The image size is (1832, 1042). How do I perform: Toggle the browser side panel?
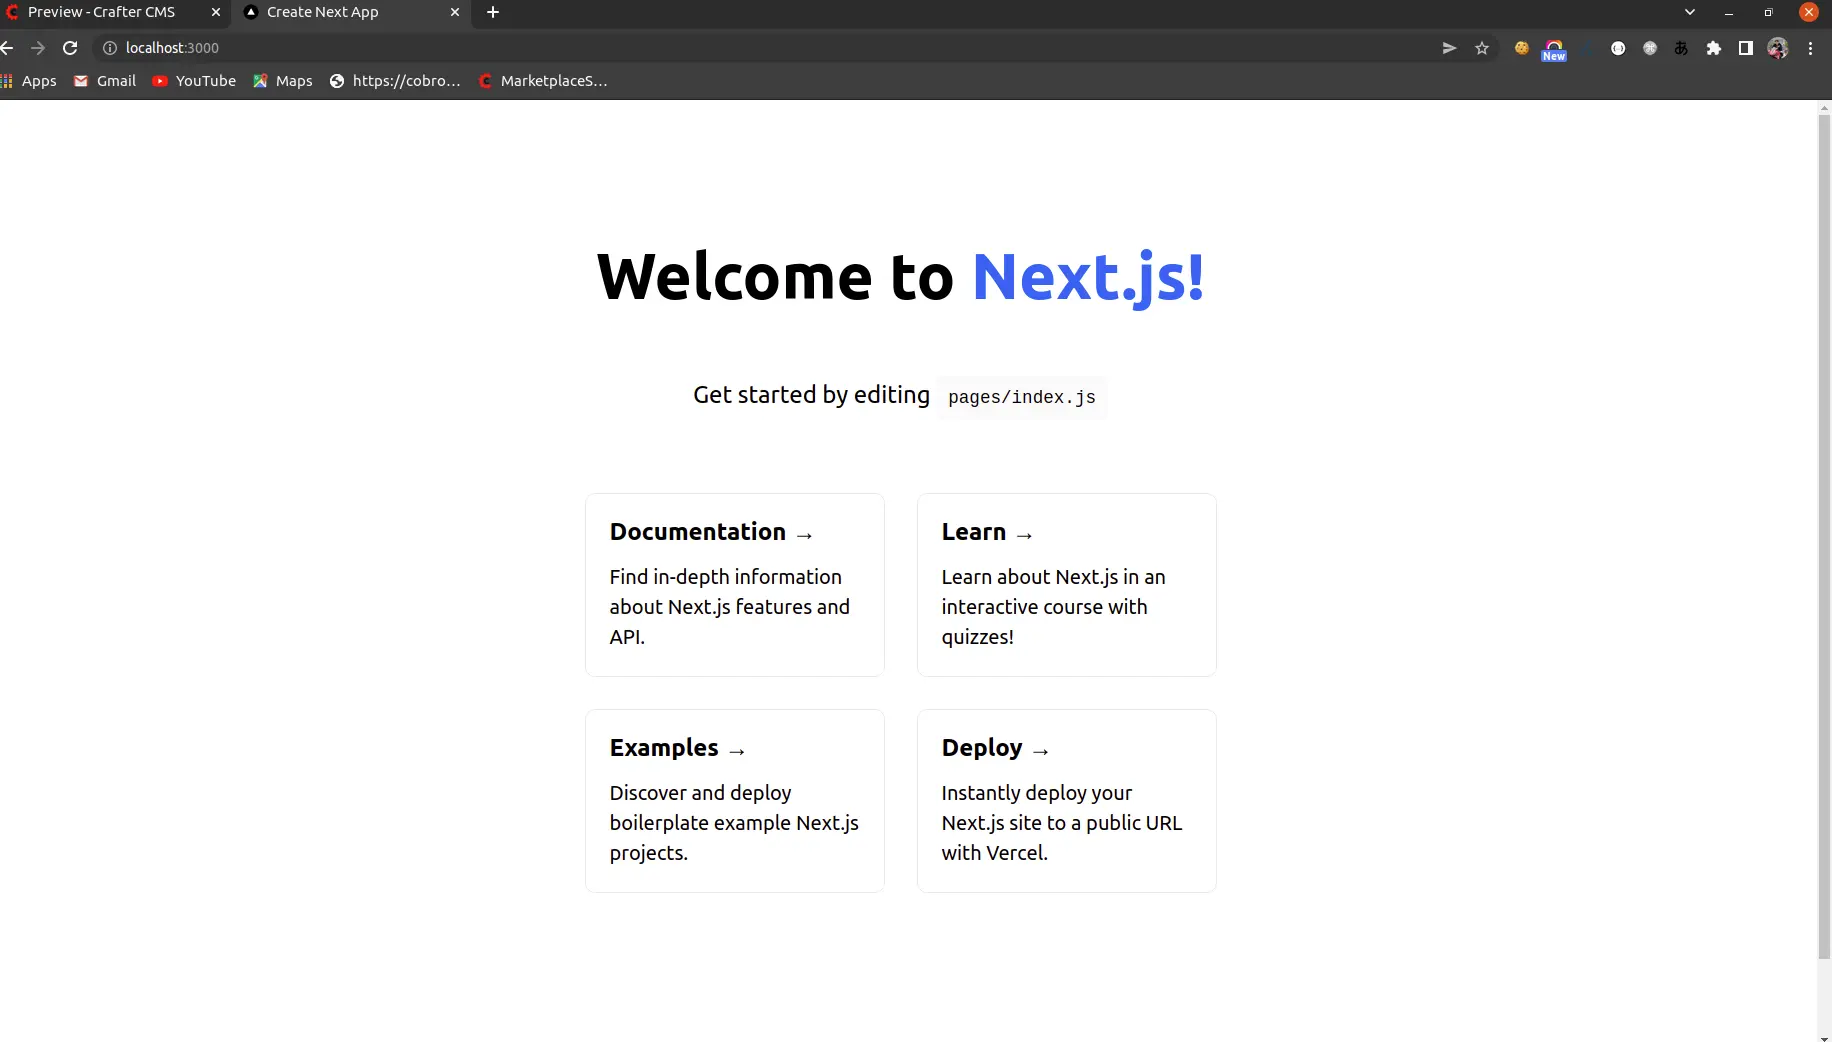coord(1746,48)
